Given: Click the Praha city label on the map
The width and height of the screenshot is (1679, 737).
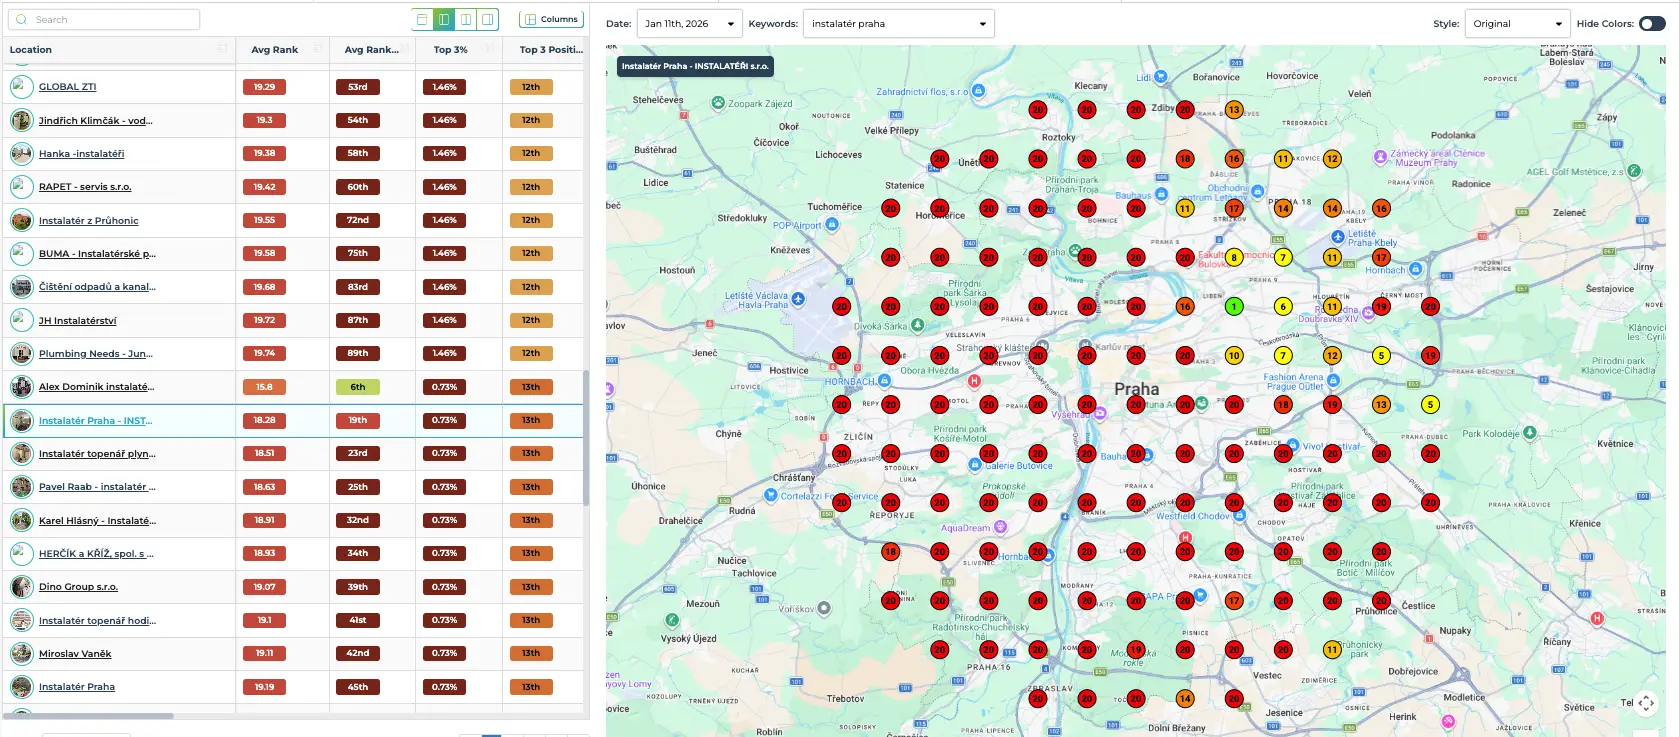Looking at the screenshot, I should coord(1137,389).
